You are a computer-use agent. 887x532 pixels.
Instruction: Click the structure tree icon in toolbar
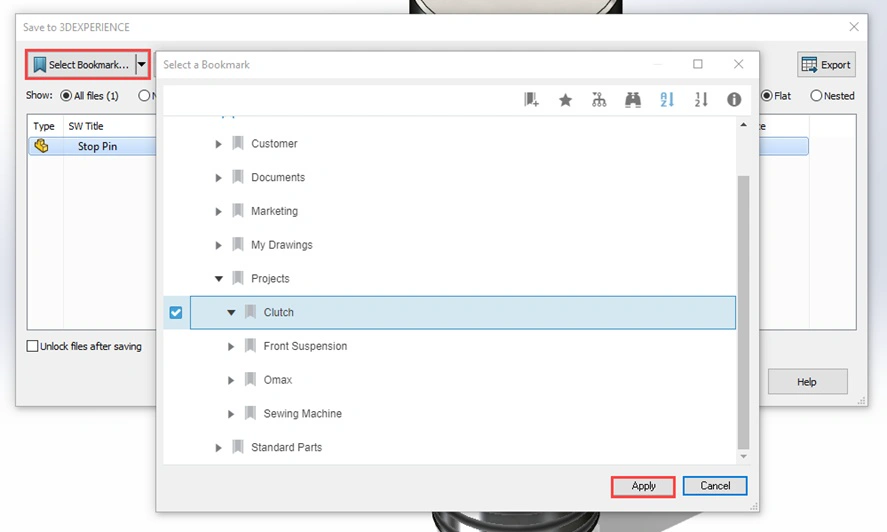598,100
